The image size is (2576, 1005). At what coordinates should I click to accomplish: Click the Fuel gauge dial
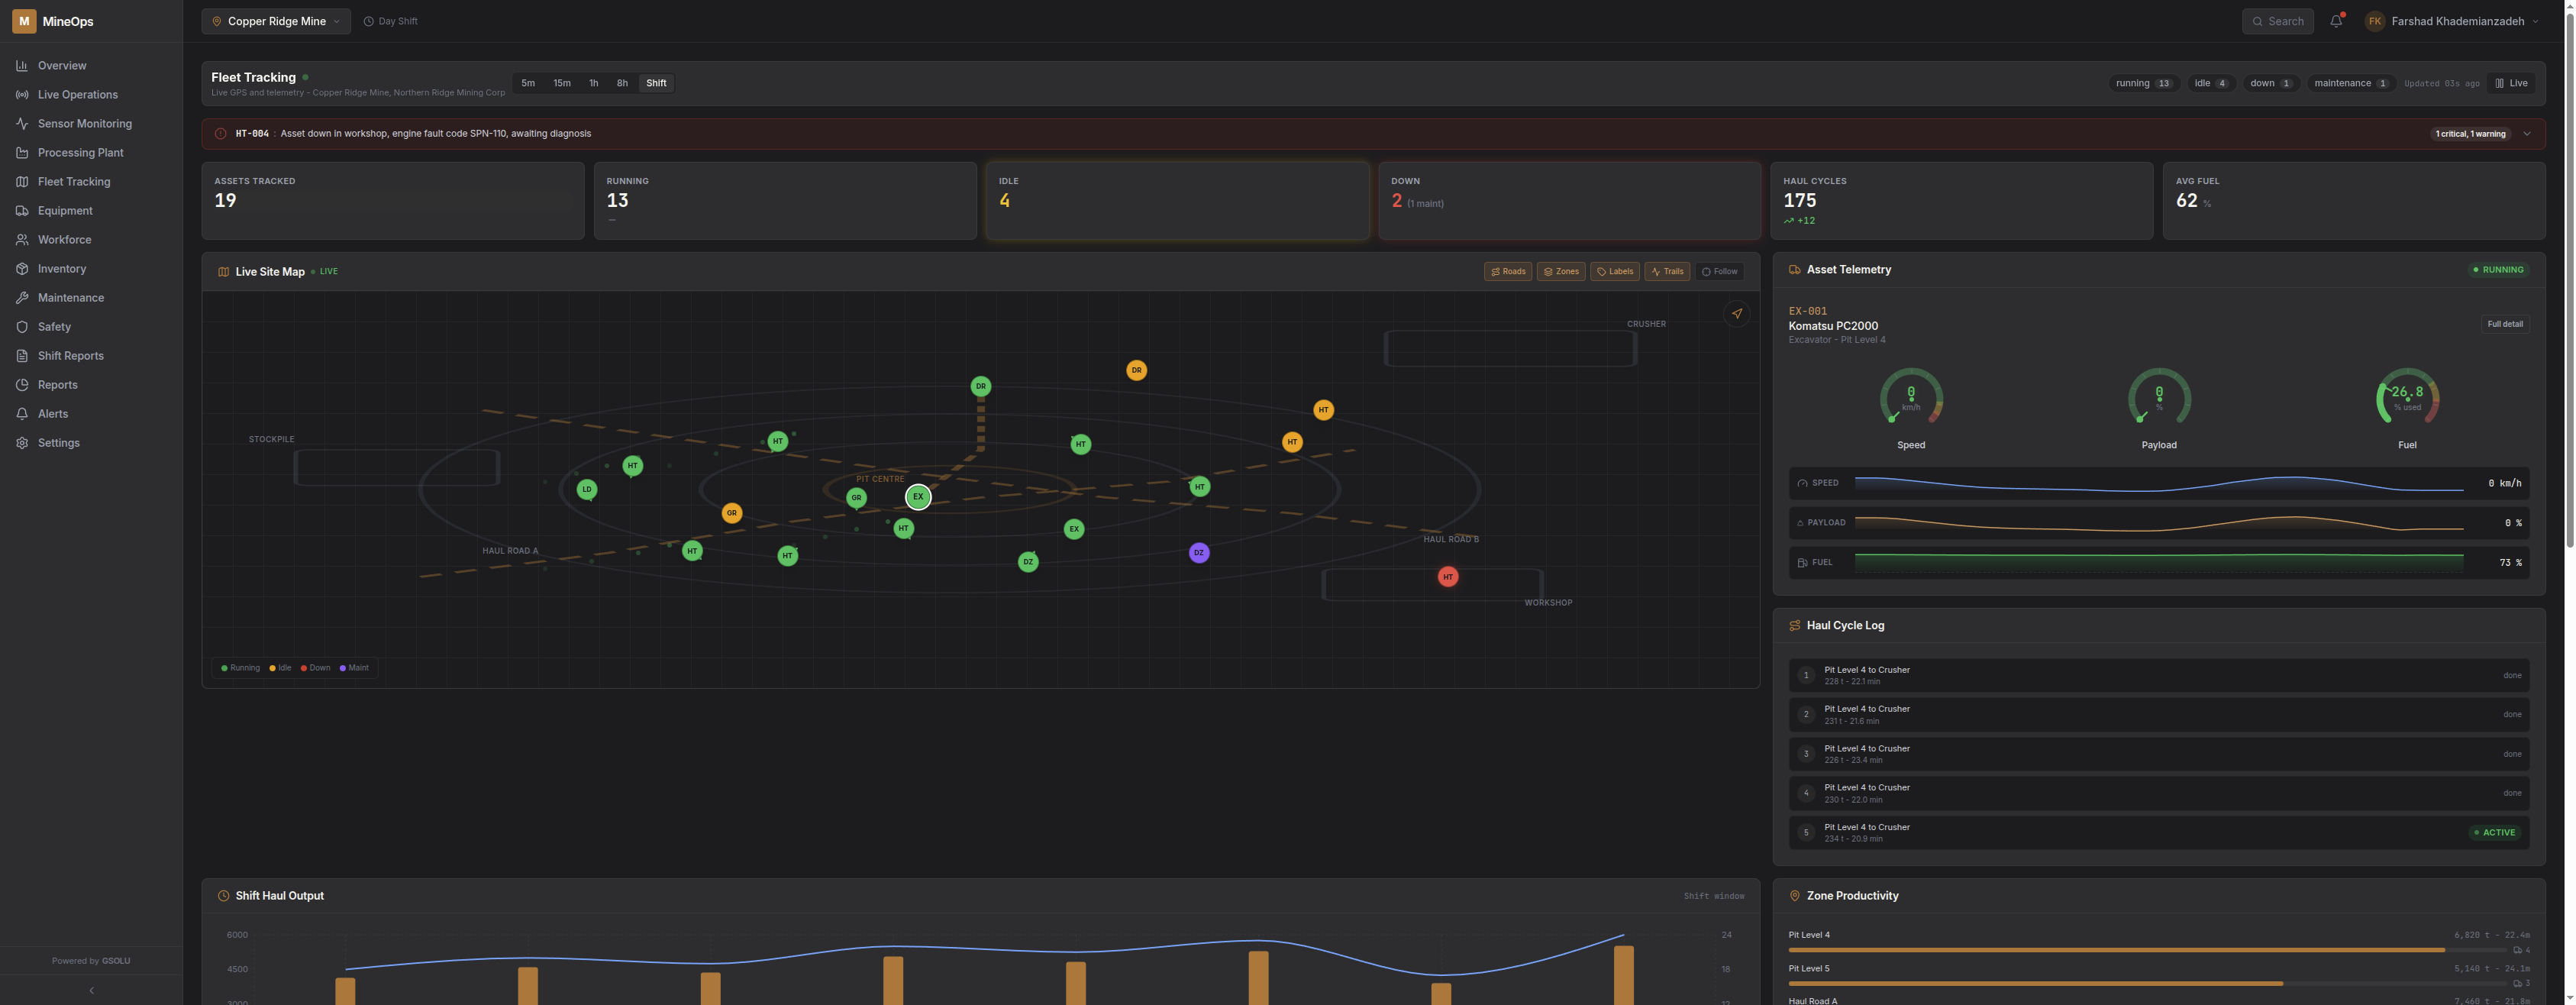(x=2407, y=399)
